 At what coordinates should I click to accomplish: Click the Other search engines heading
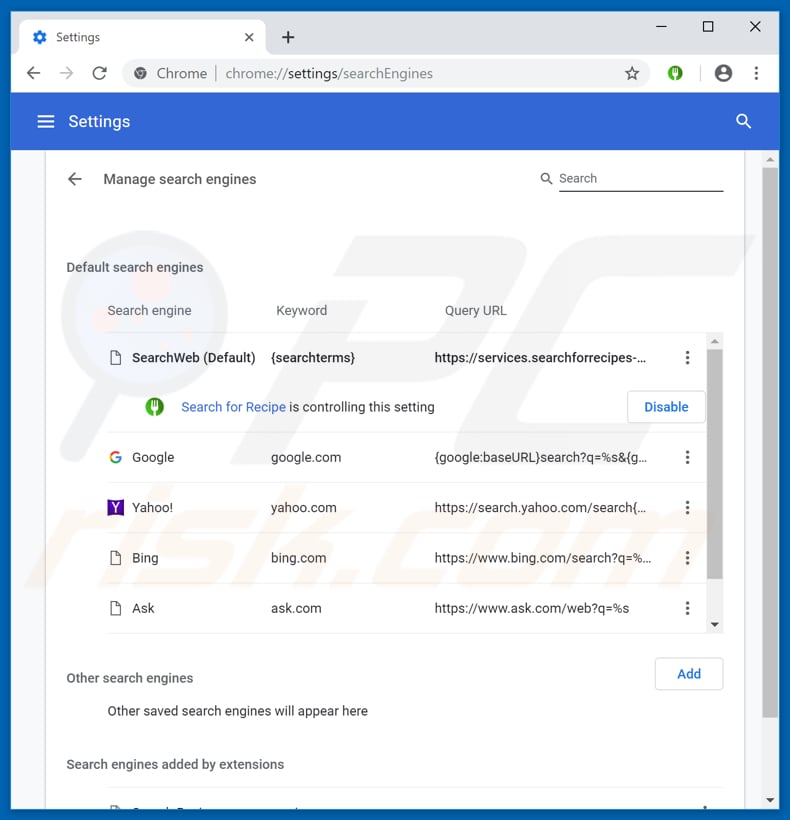pyautogui.click(x=130, y=678)
